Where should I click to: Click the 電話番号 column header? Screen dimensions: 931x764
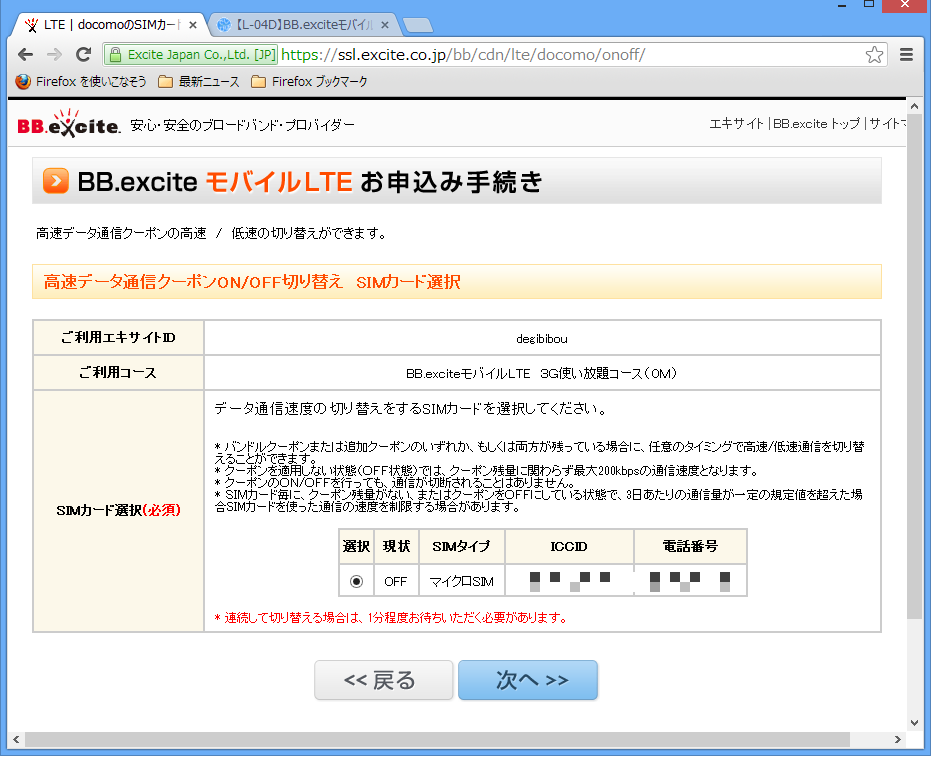click(691, 546)
